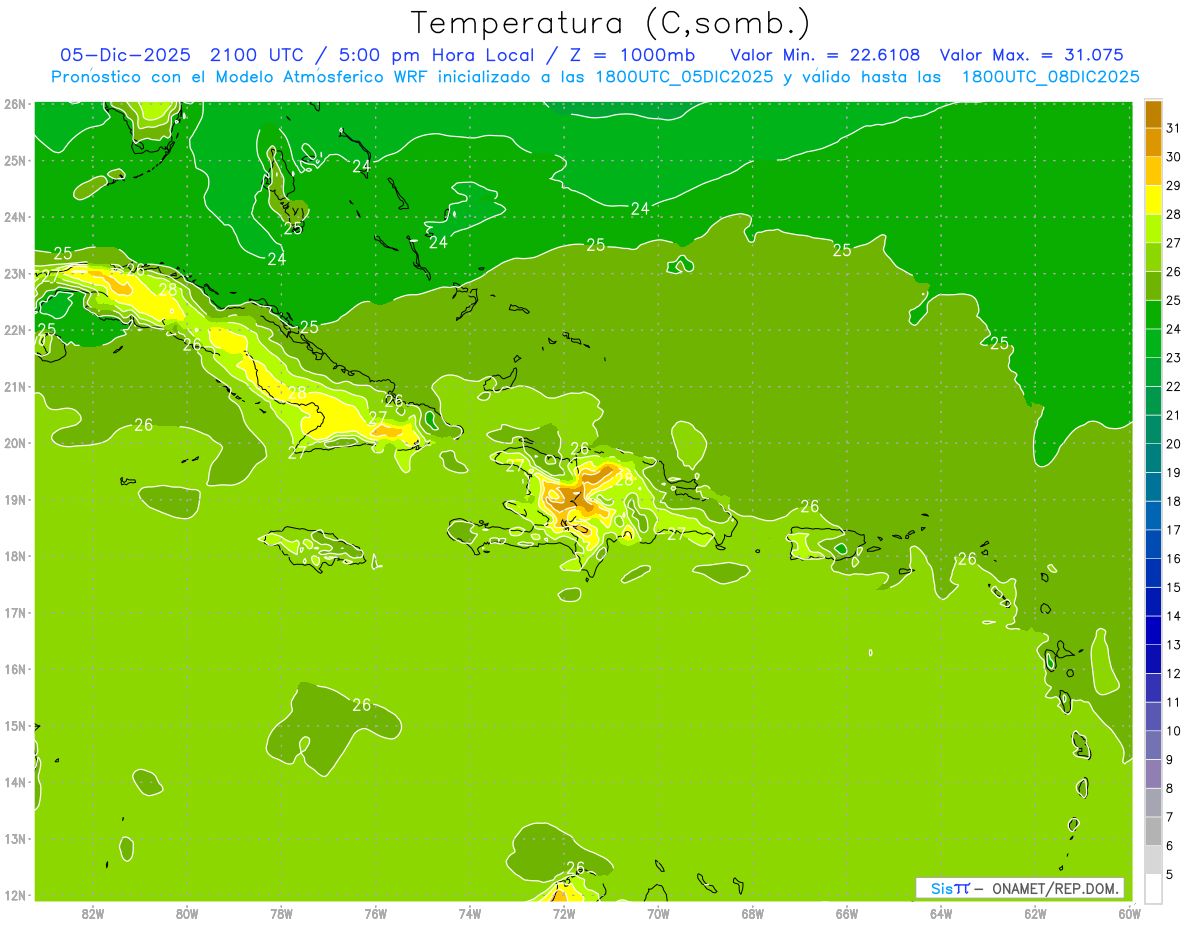Click the colorbar label '18'
The width and height of the screenshot is (1200, 927).
[1173, 501]
